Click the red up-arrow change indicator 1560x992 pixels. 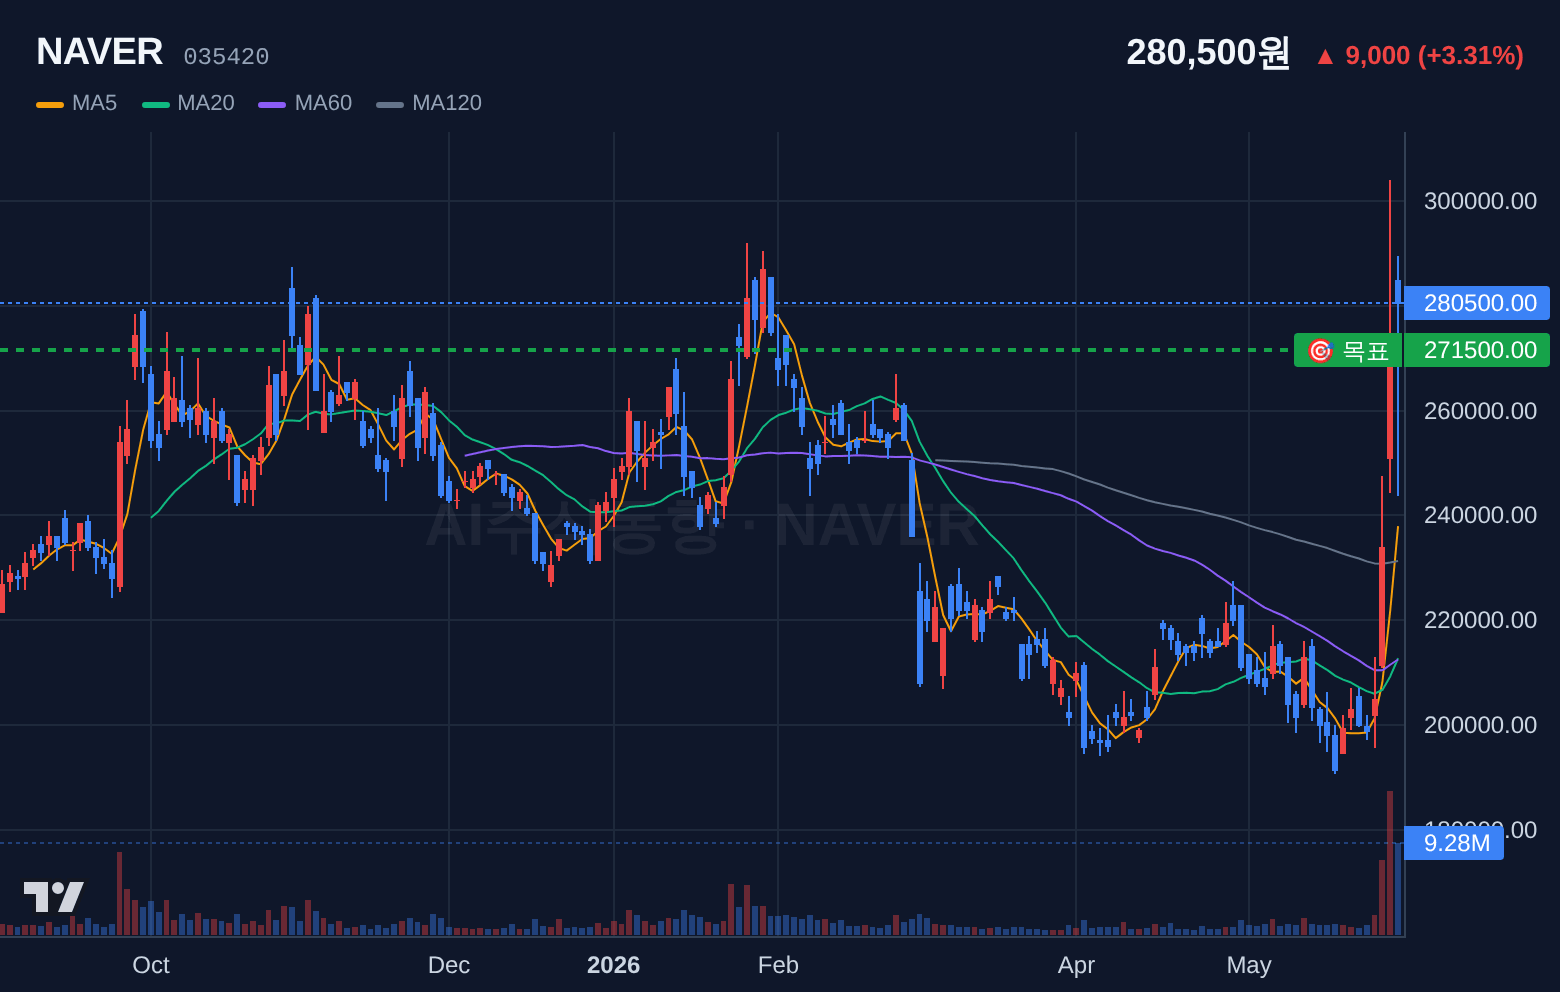pyautogui.click(x=1325, y=56)
